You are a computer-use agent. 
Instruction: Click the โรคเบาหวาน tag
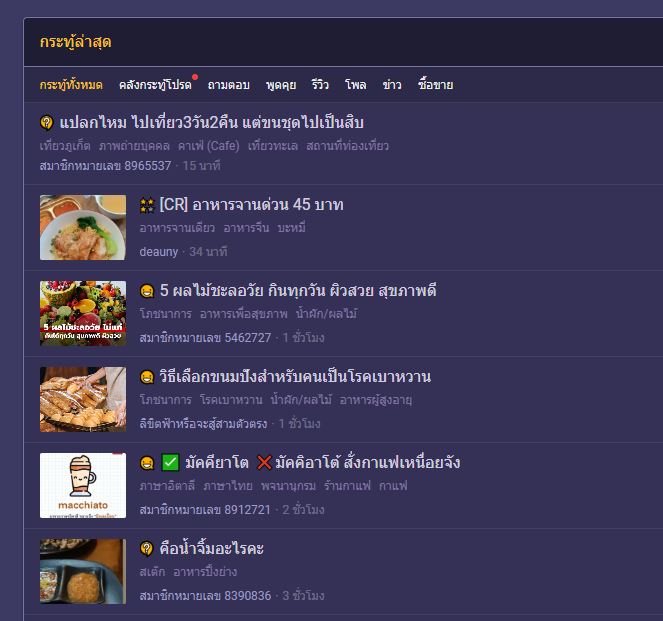(231, 400)
